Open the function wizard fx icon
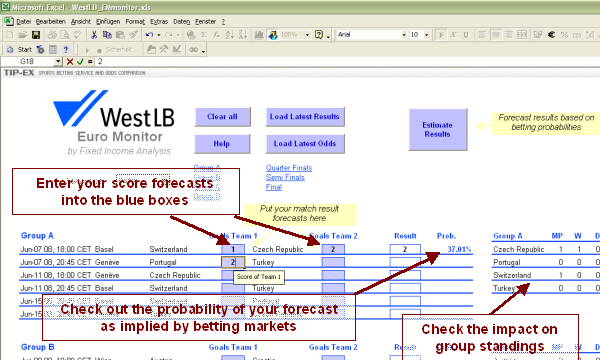Viewport: 600px width, 360px height. 217,35
